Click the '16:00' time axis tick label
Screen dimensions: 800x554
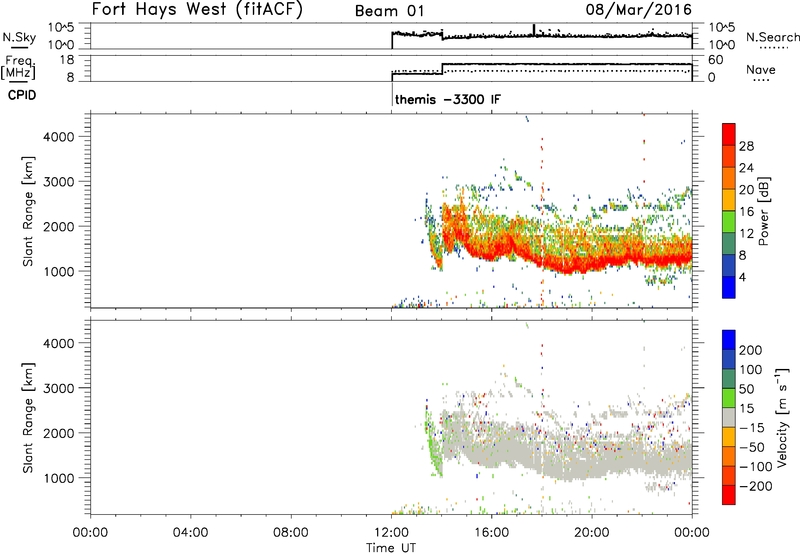[491, 533]
